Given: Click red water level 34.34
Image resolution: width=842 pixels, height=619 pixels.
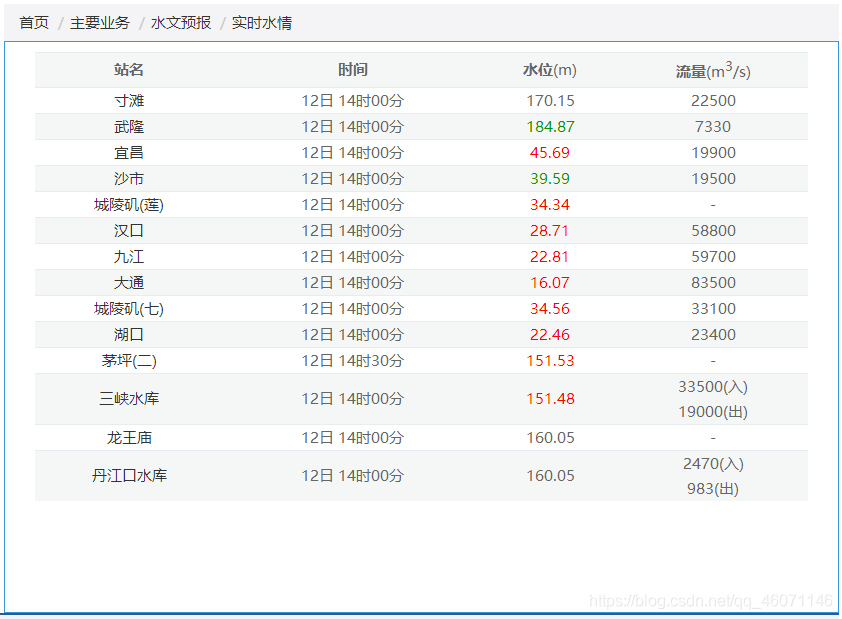Looking at the screenshot, I should coord(550,205).
